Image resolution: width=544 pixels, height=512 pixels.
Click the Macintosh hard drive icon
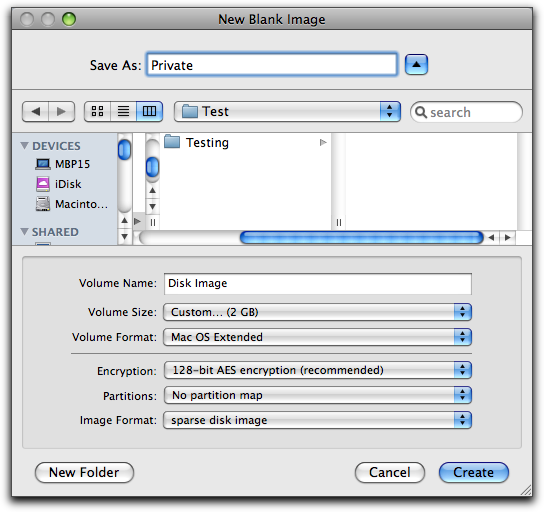click(x=43, y=204)
